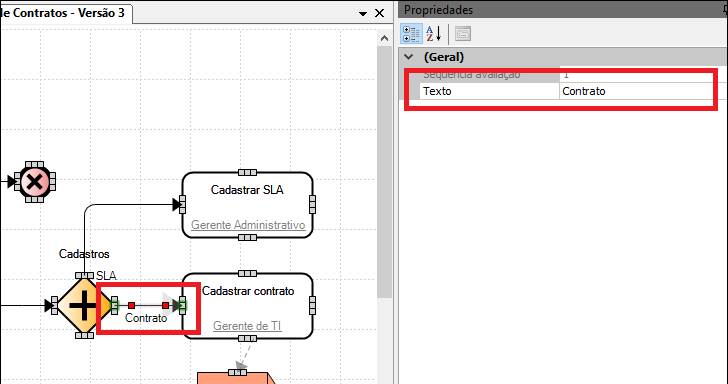Close the Contratos diagram tab
Image resolution: width=728 pixels, height=384 pixels.
coord(379,13)
